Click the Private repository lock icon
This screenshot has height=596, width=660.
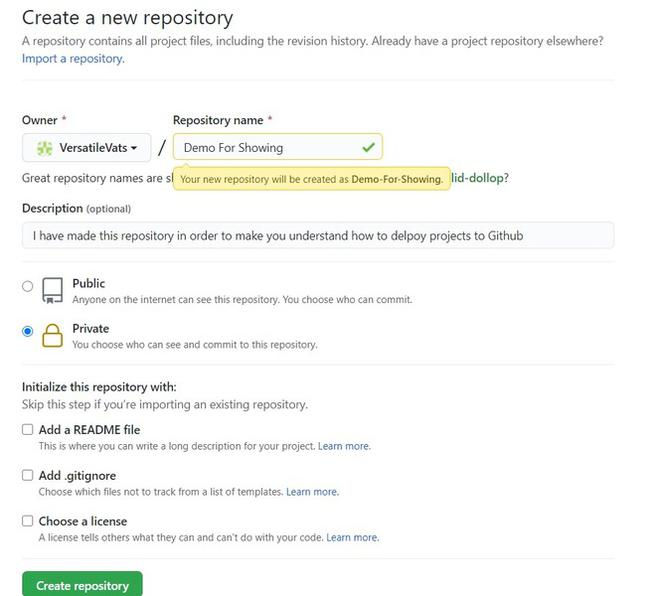pyautogui.click(x=52, y=336)
